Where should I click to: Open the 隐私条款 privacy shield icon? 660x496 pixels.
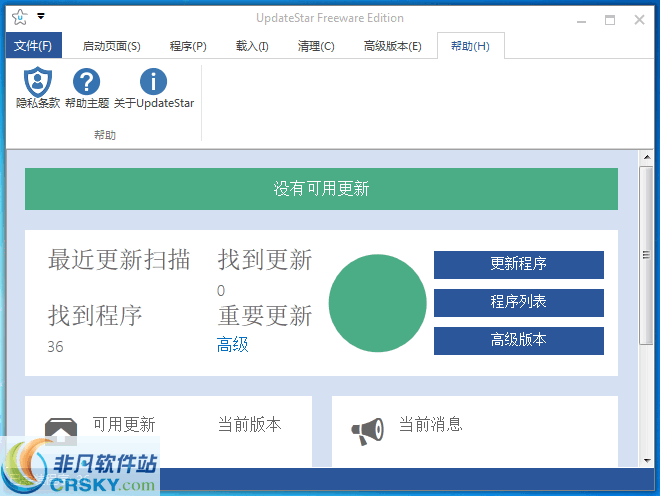[38, 81]
